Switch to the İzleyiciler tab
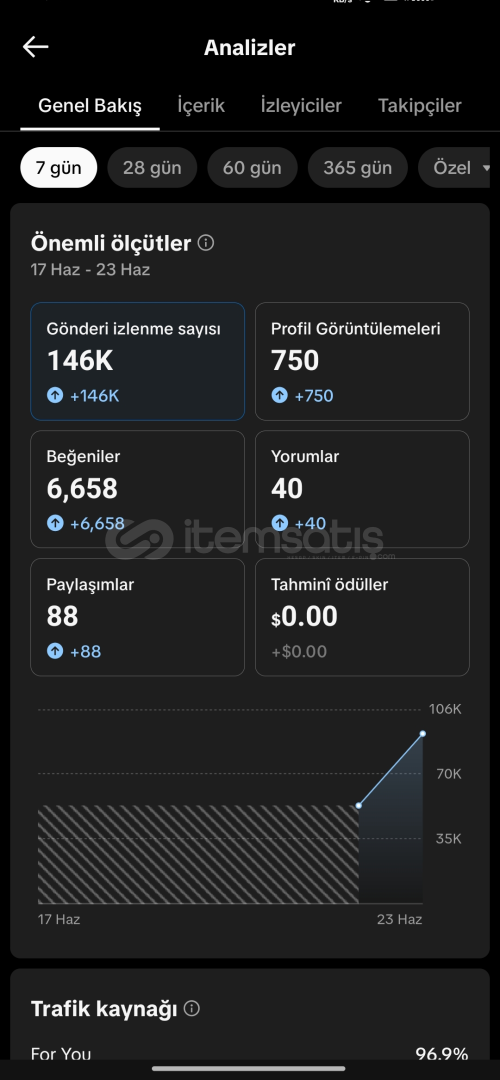500x1080 pixels. [301, 105]
